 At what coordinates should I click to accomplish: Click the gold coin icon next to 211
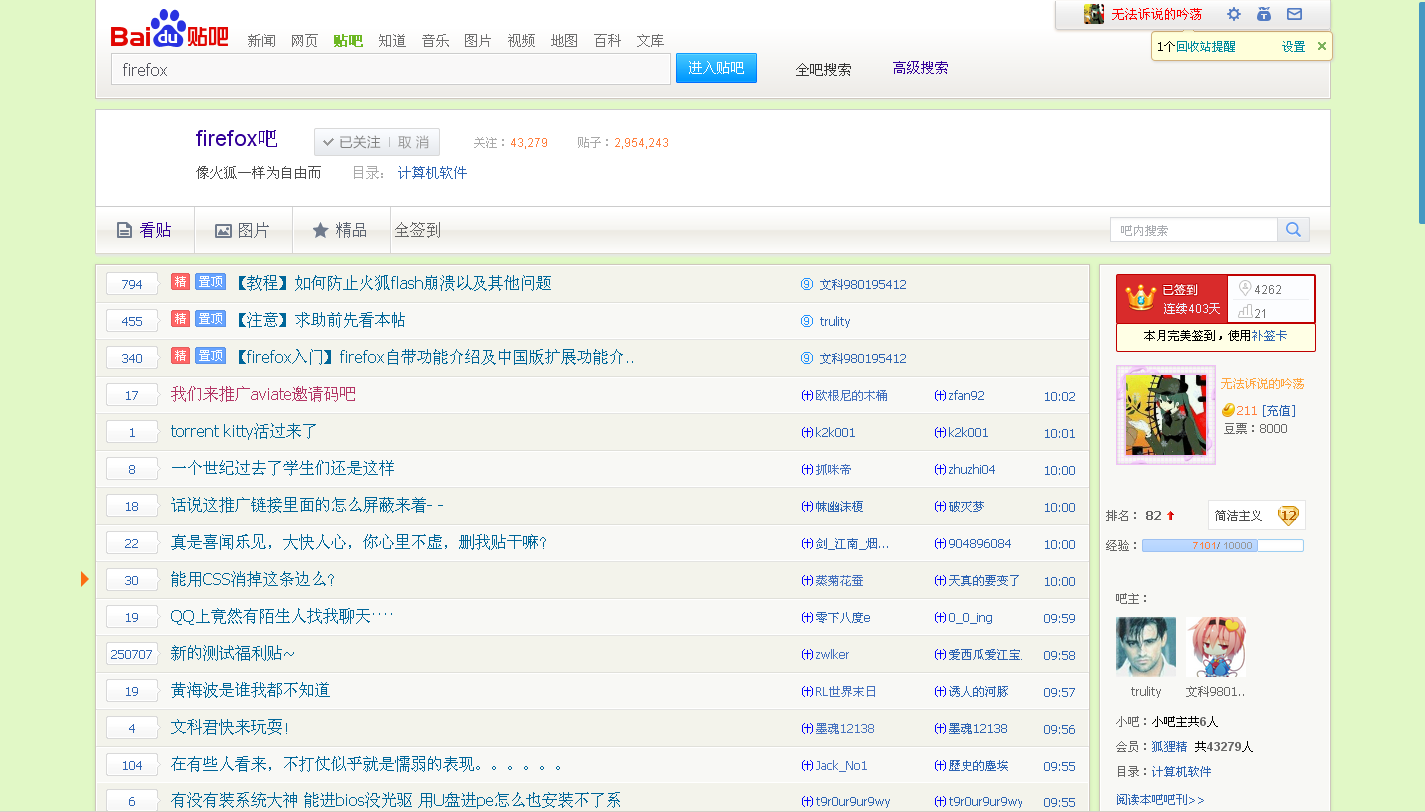(x=1228, y=410)
